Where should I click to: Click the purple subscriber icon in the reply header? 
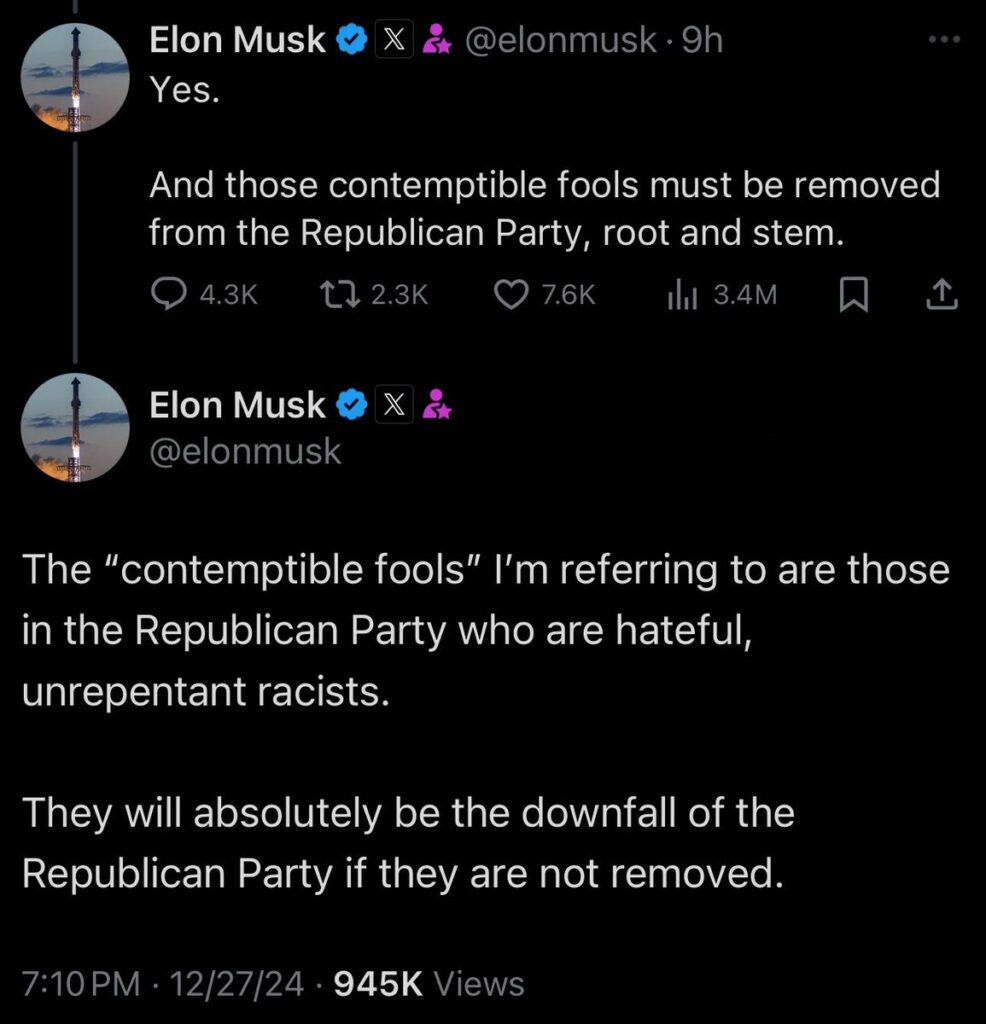click(x=436, y=41)
